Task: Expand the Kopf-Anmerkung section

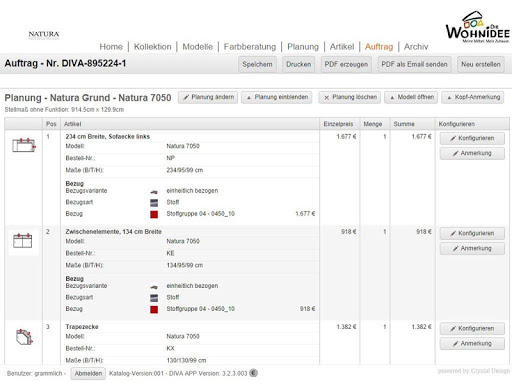Action: point(473,97)
